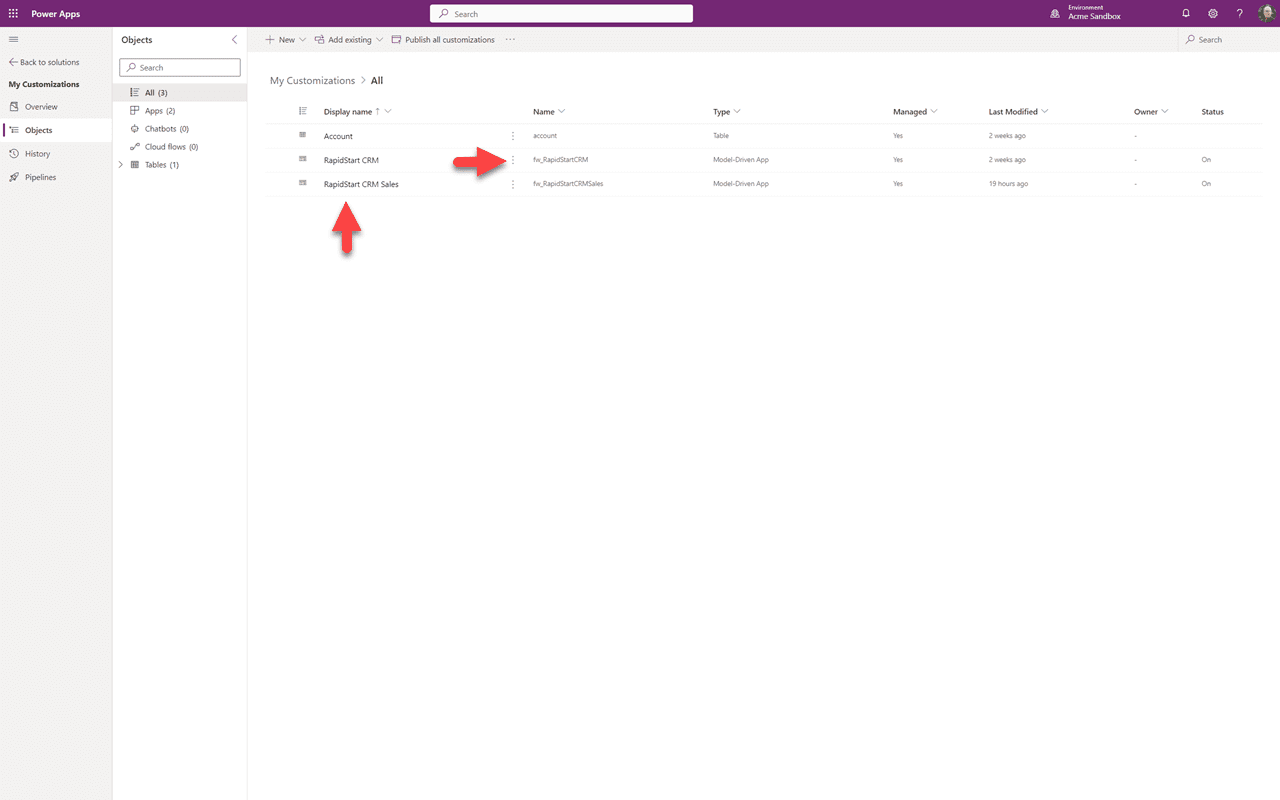1280x800 pixels.
Task: Select the RapidStart CRM row
Action: [x=350, y=159]
